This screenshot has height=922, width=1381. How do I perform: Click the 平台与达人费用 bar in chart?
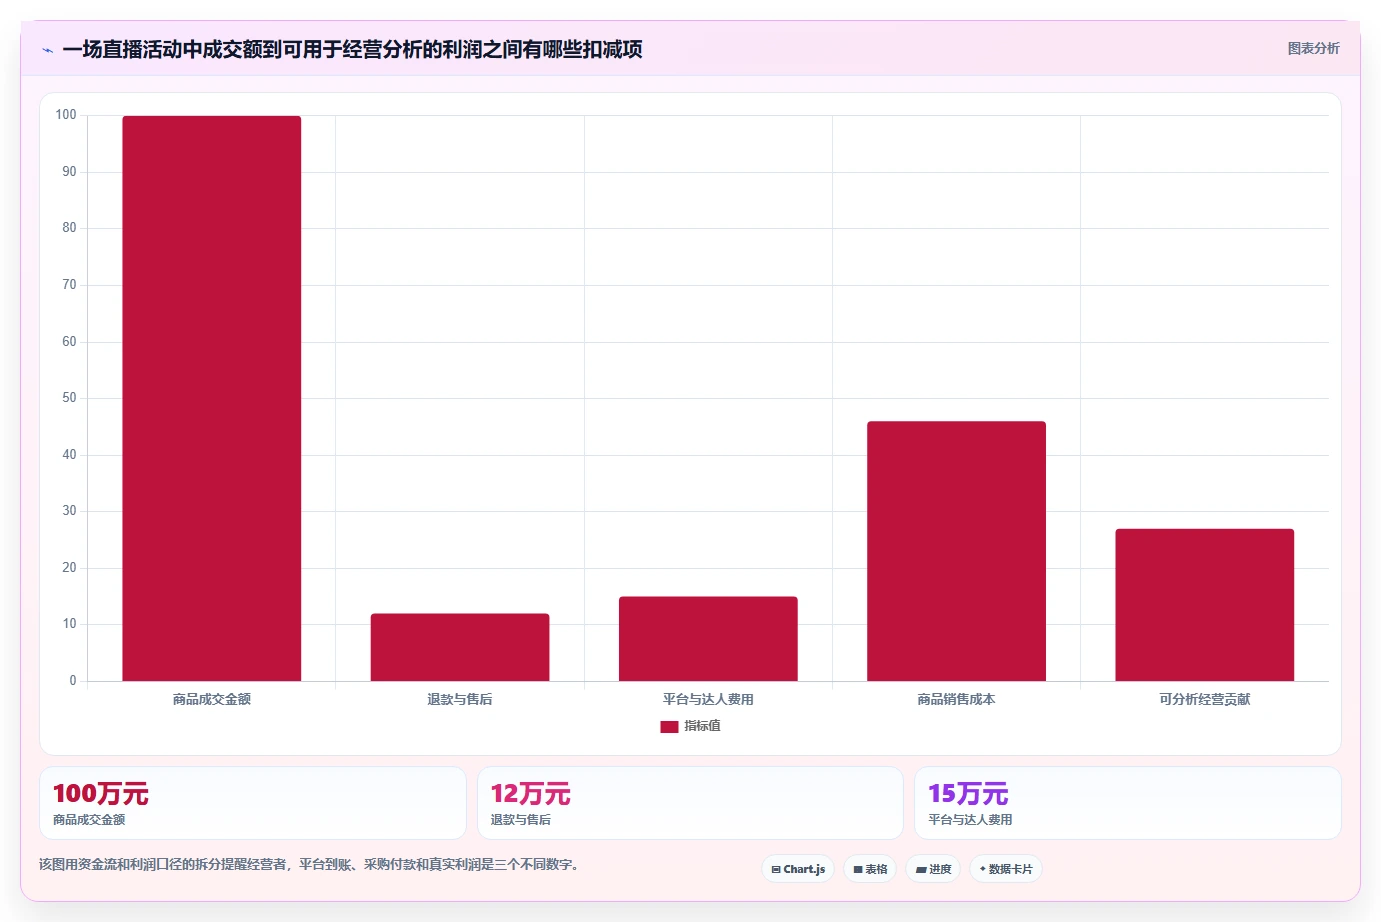tap(708, 639)
